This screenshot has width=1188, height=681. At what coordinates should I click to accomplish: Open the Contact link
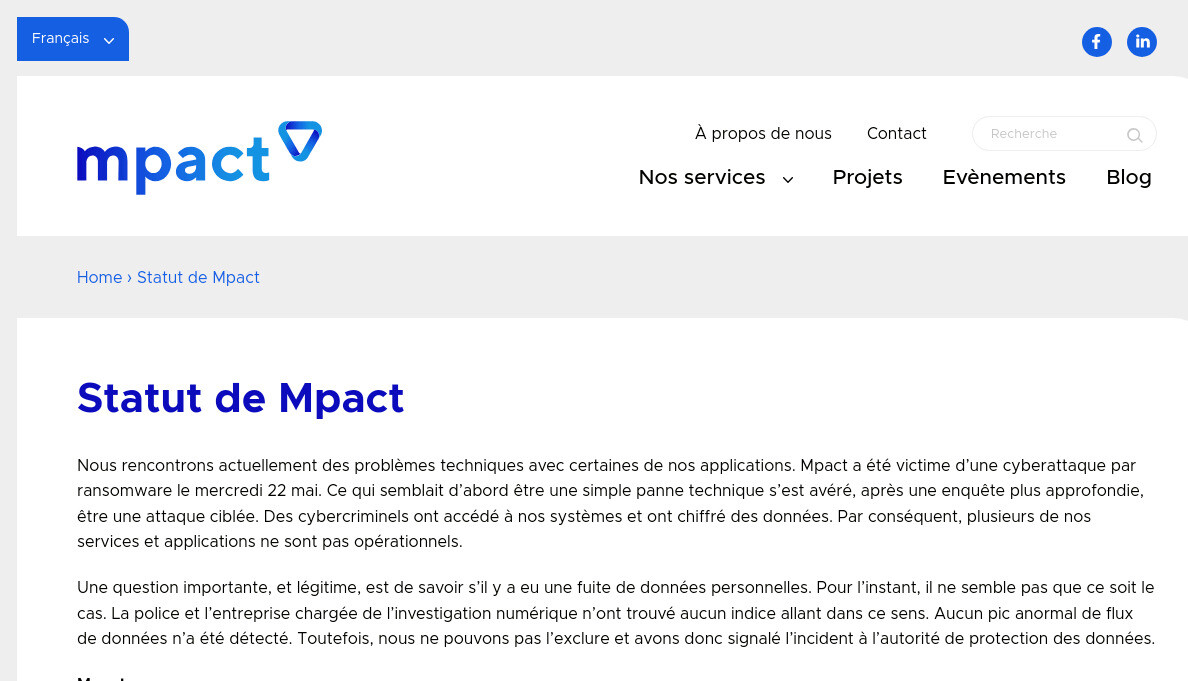tap(896, 133)
